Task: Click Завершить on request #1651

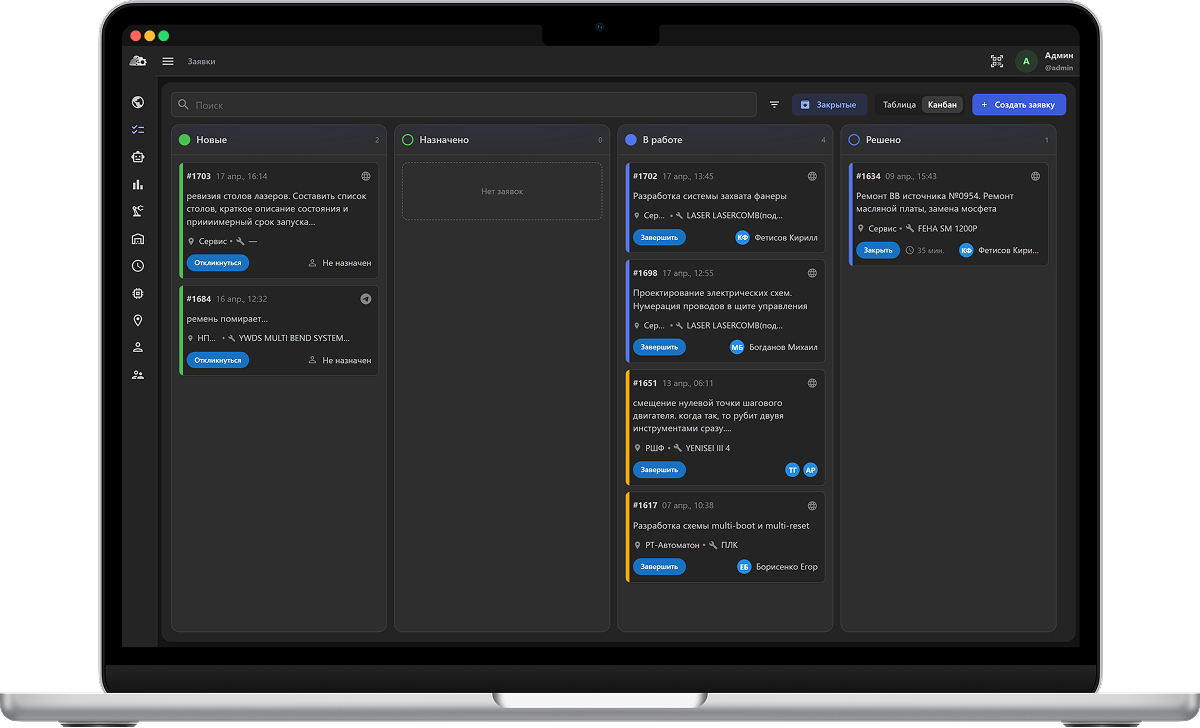Action: [x=659, y=469]
